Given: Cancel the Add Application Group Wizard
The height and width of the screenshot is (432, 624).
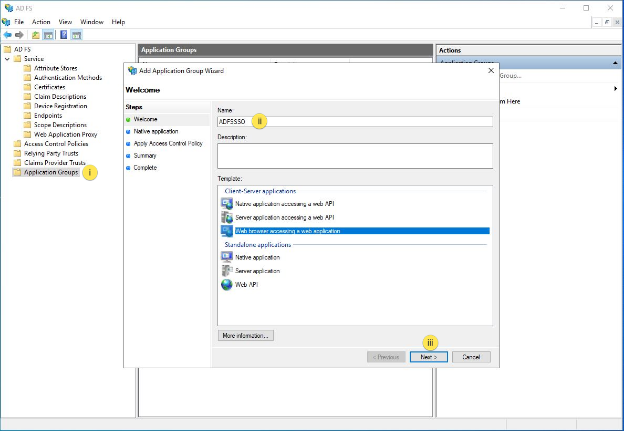Looking at the screenshot, I should click(x=471, y=357).
